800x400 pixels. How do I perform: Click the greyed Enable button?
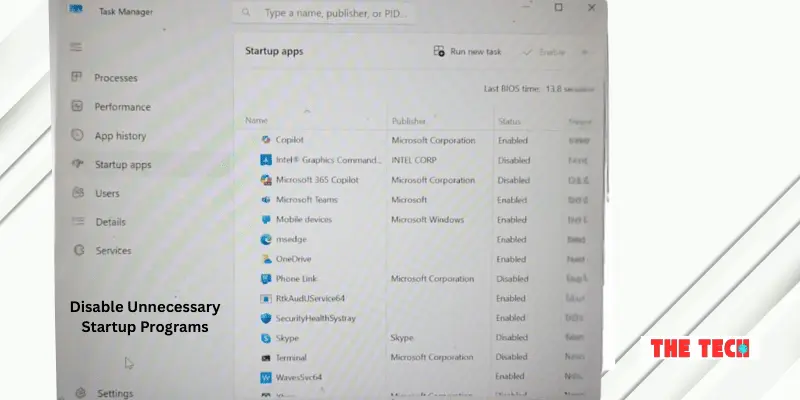pos(544,52)
